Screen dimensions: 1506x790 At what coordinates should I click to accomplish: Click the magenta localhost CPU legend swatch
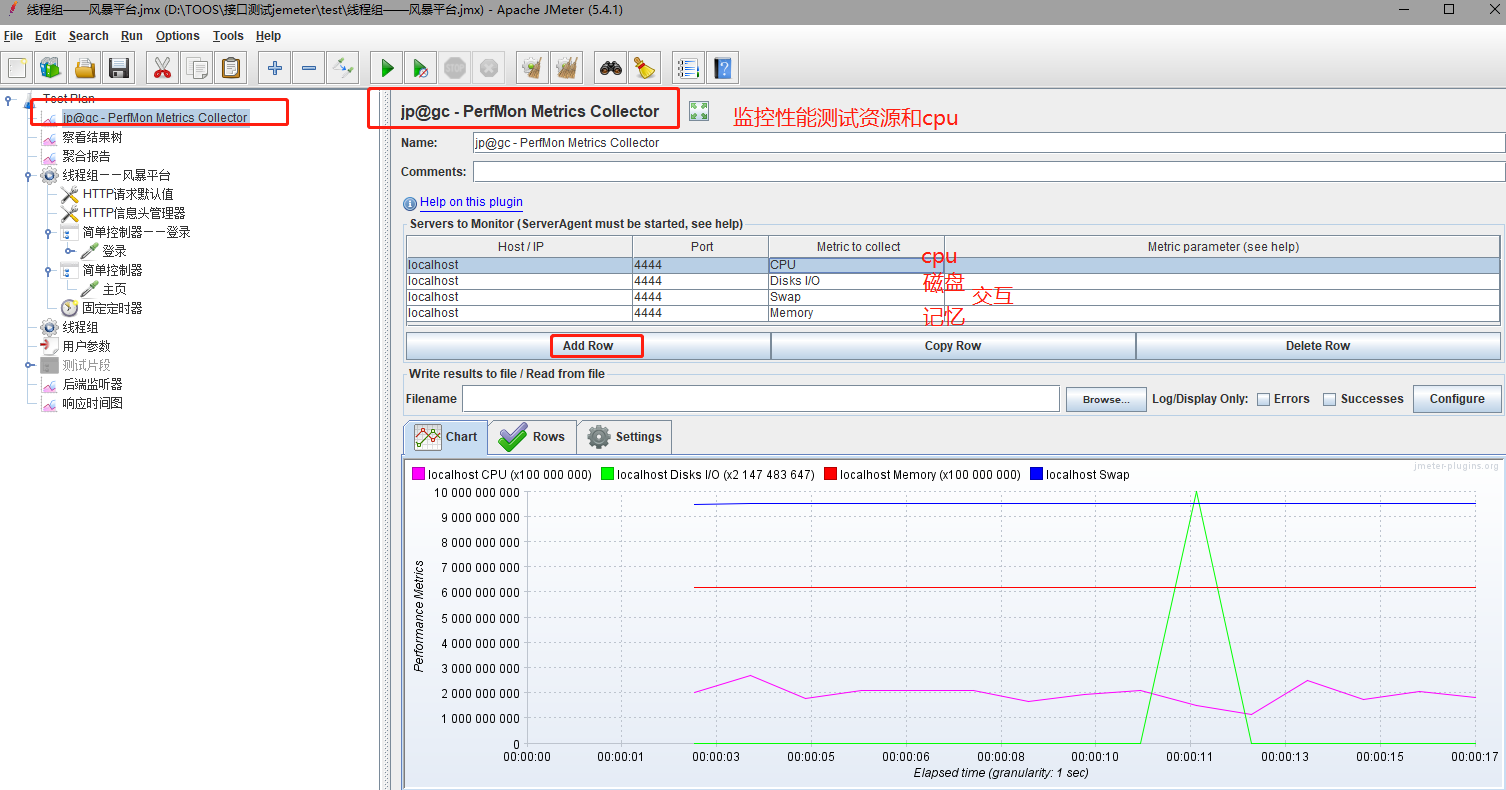pyautogui.click(x=419, y=475)
